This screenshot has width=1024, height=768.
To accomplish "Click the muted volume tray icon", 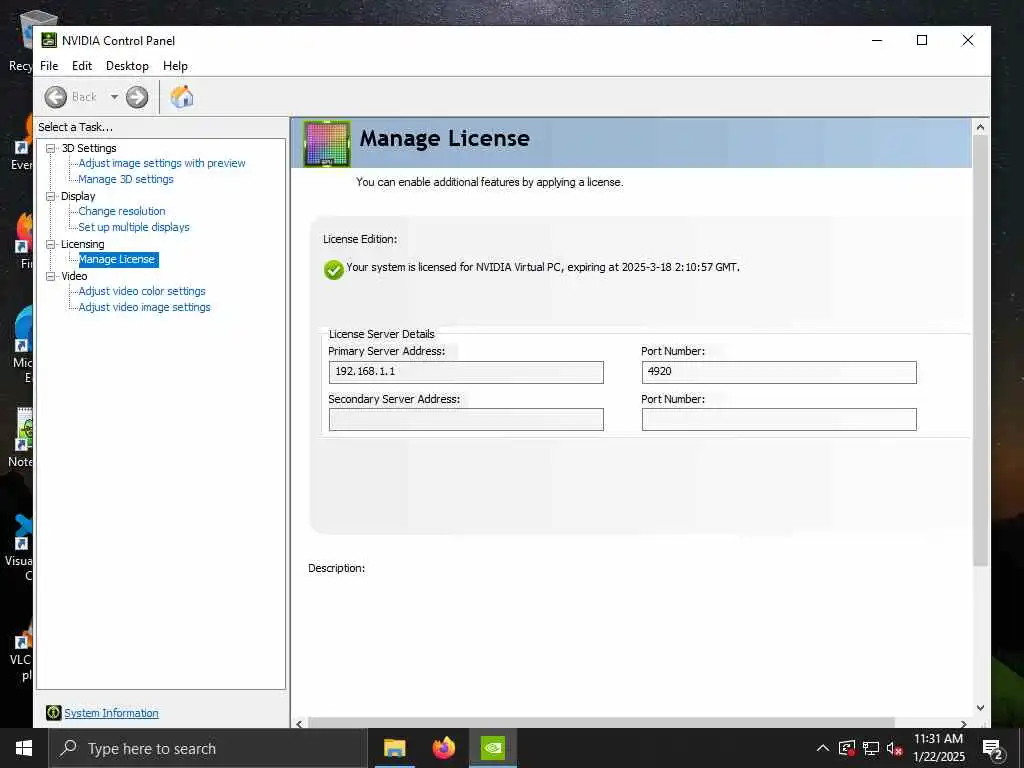I will click(895, 748).
